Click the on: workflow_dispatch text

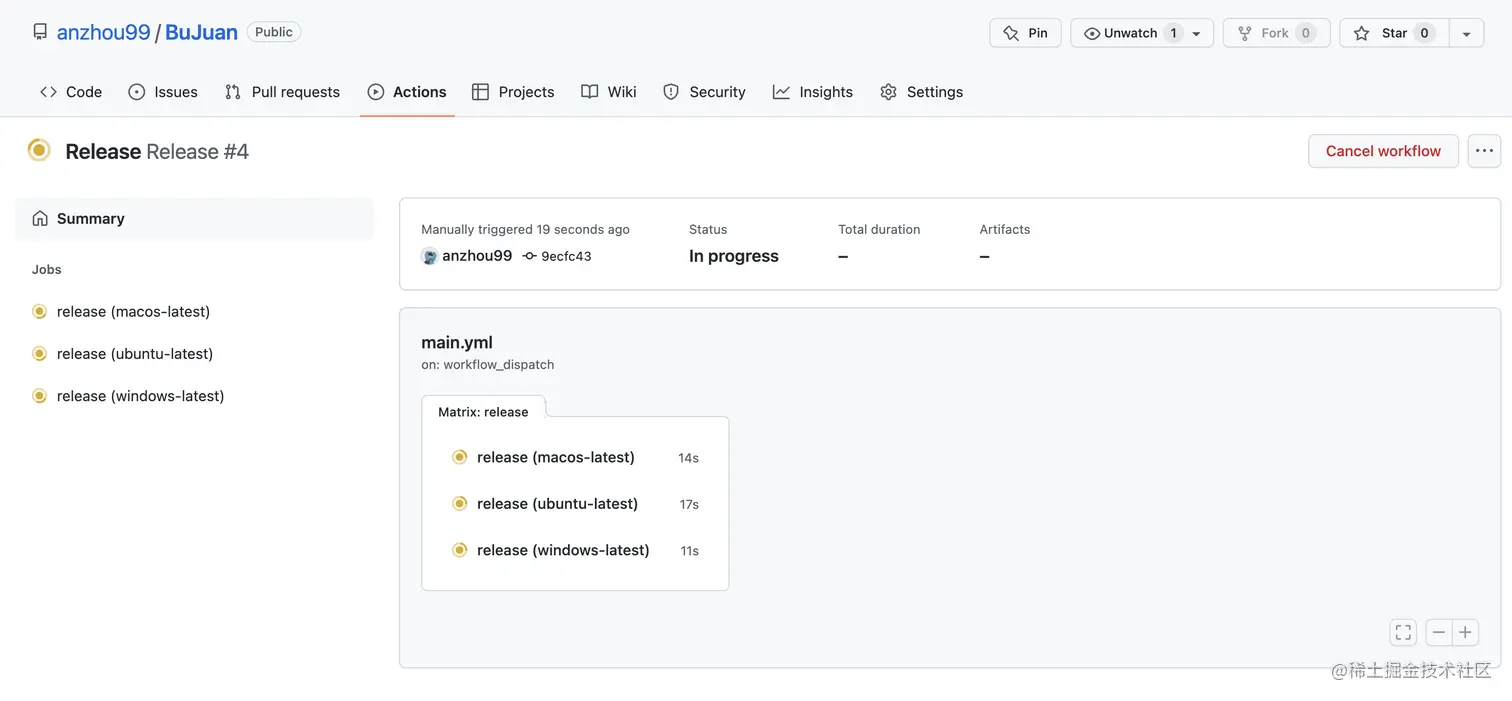(487, 365)
